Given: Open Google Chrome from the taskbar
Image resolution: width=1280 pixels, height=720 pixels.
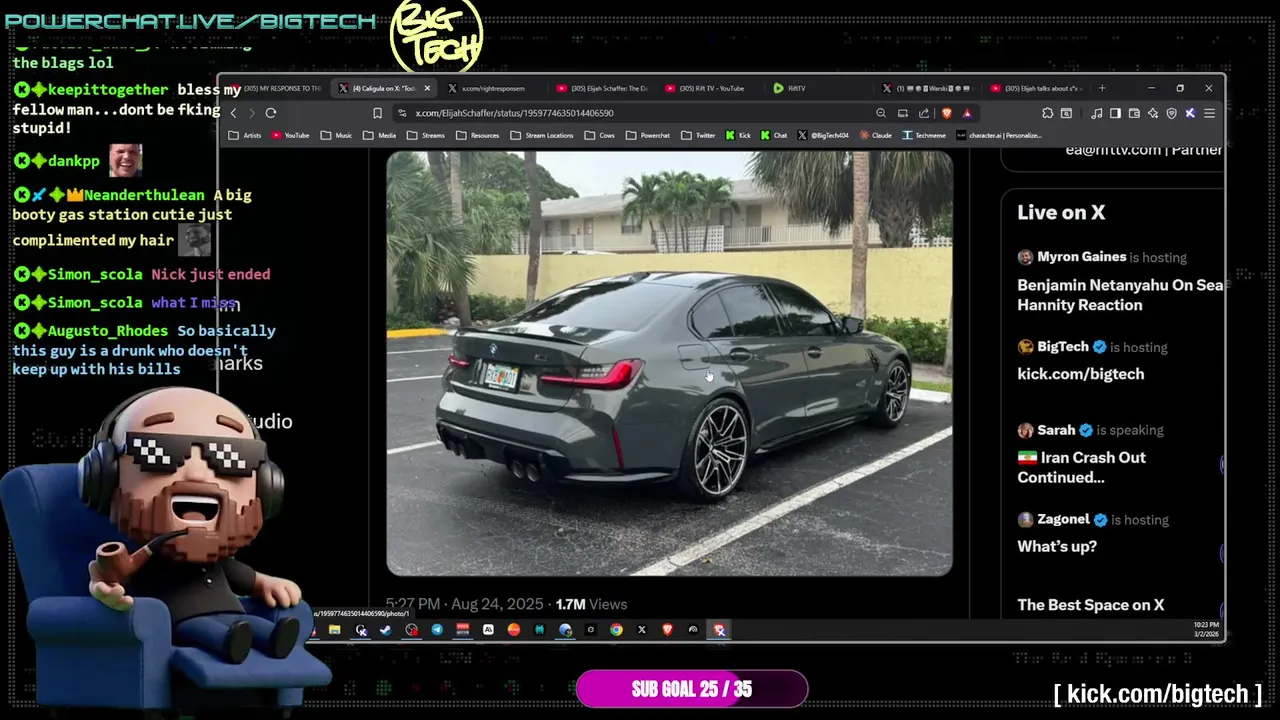Looking at the screenshot, I should click(x=616, y=630).
